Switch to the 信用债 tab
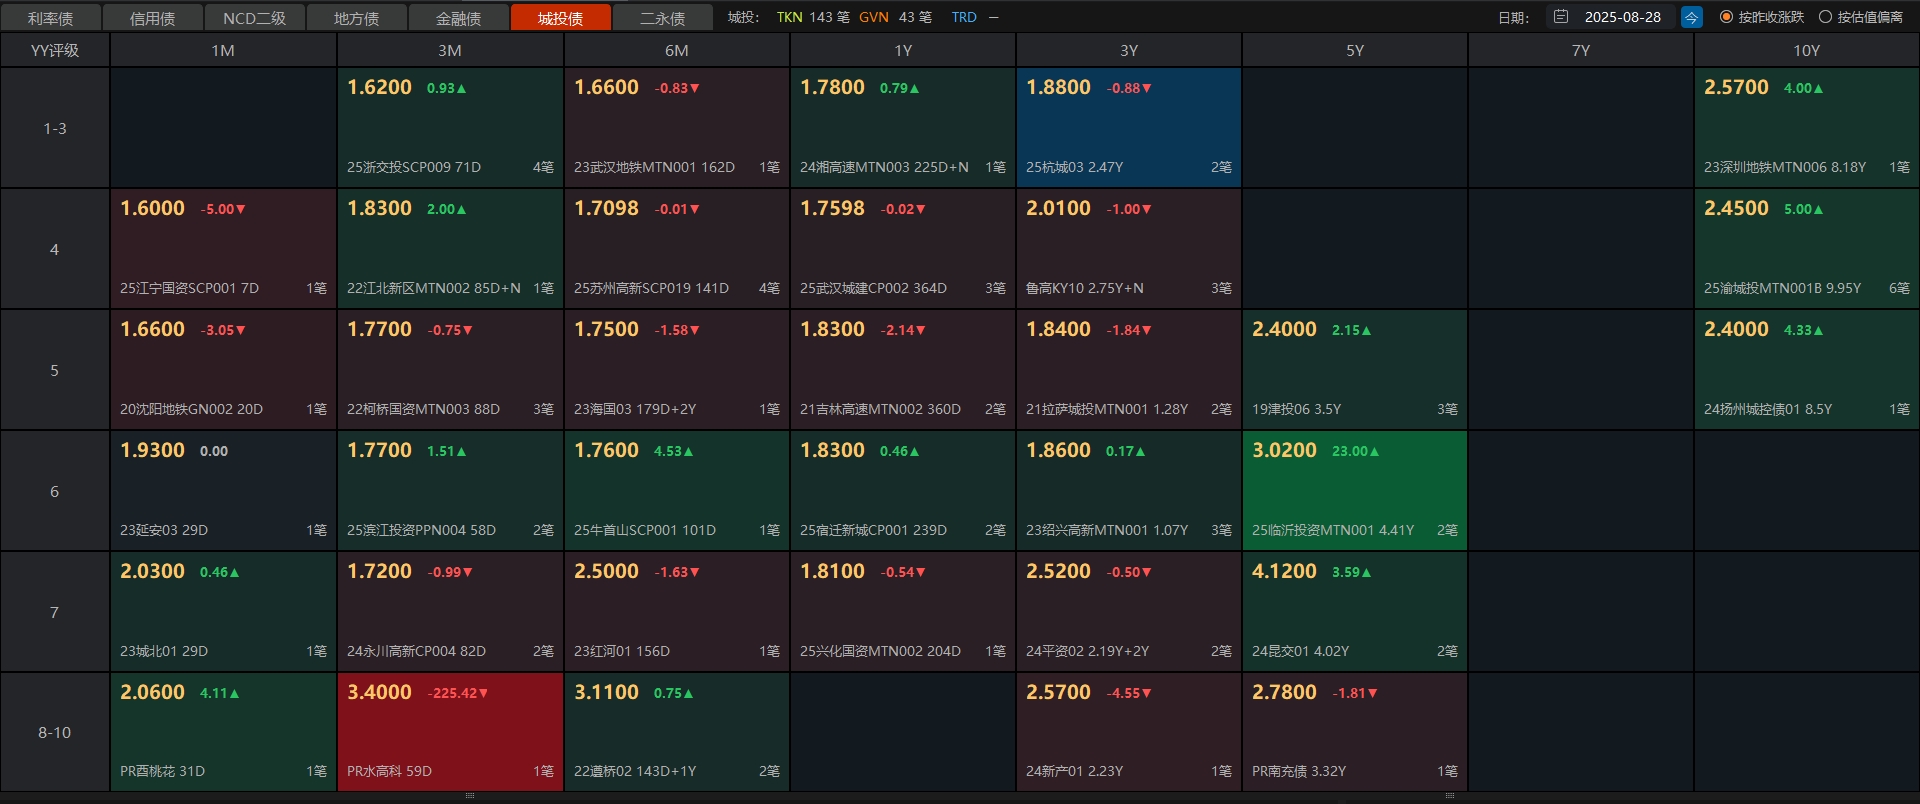Viewport: 1920px width, 804px height. 153,18
